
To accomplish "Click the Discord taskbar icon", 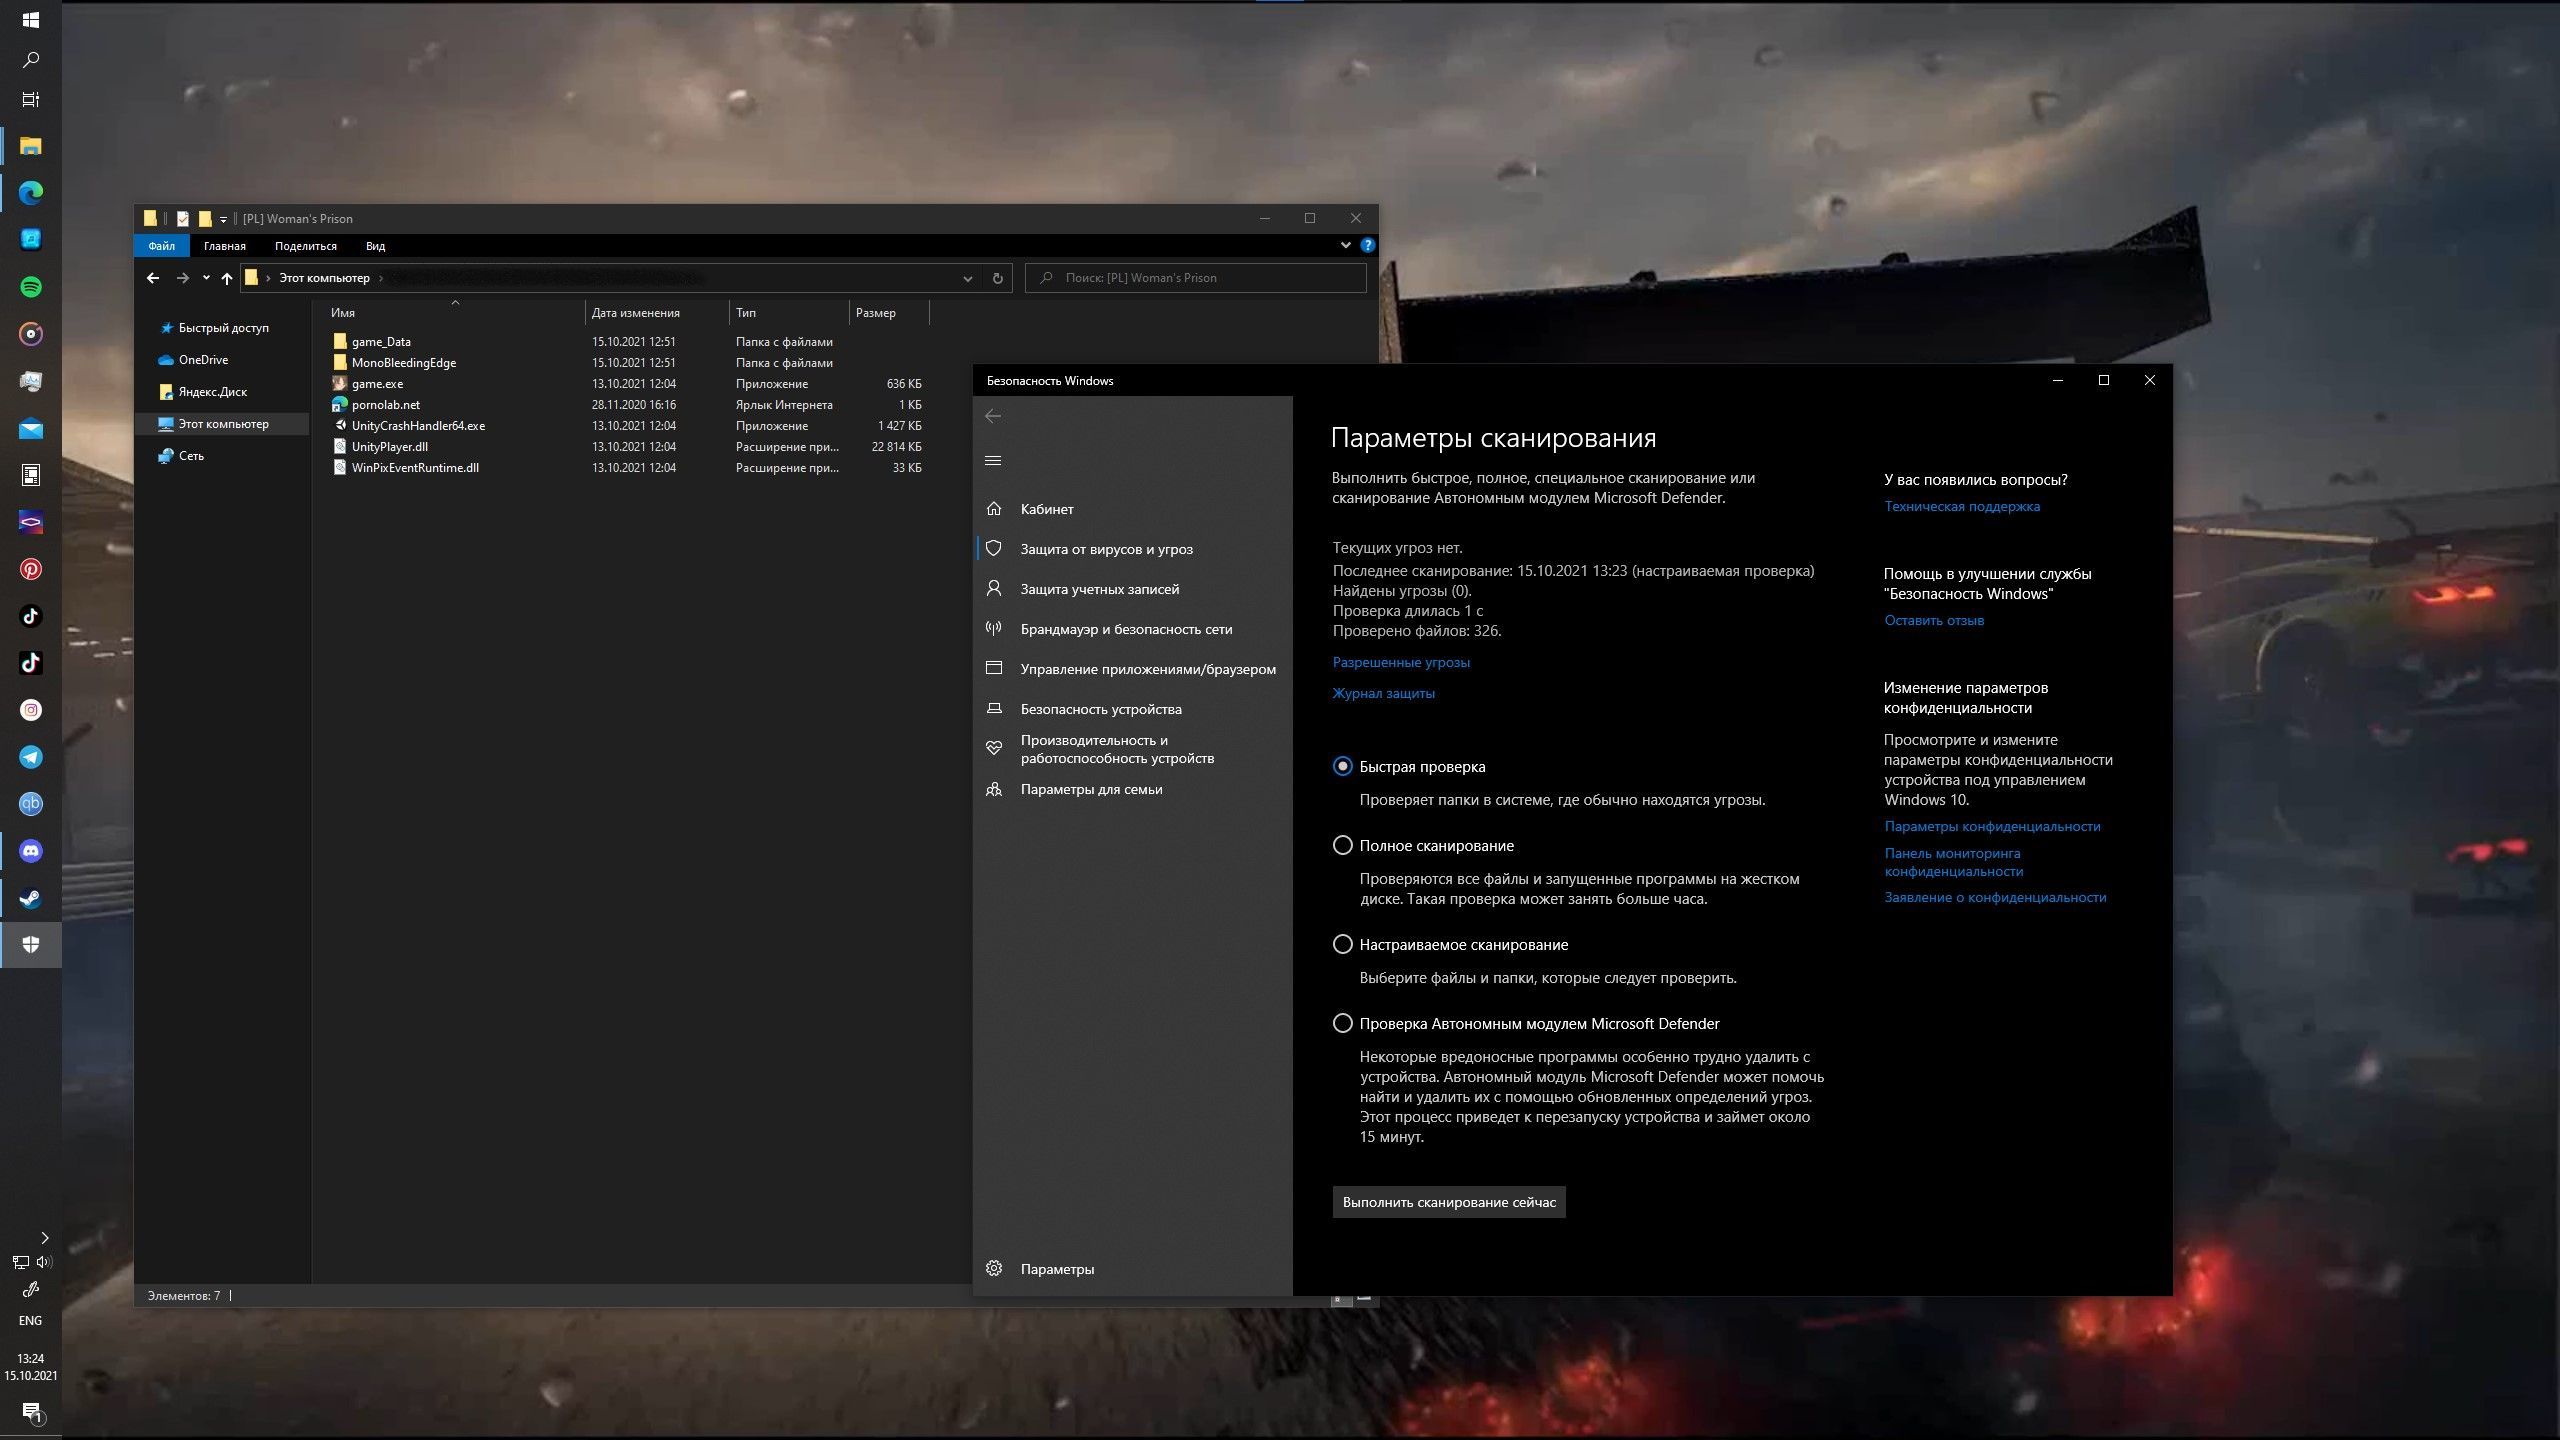I will (31, 851).
